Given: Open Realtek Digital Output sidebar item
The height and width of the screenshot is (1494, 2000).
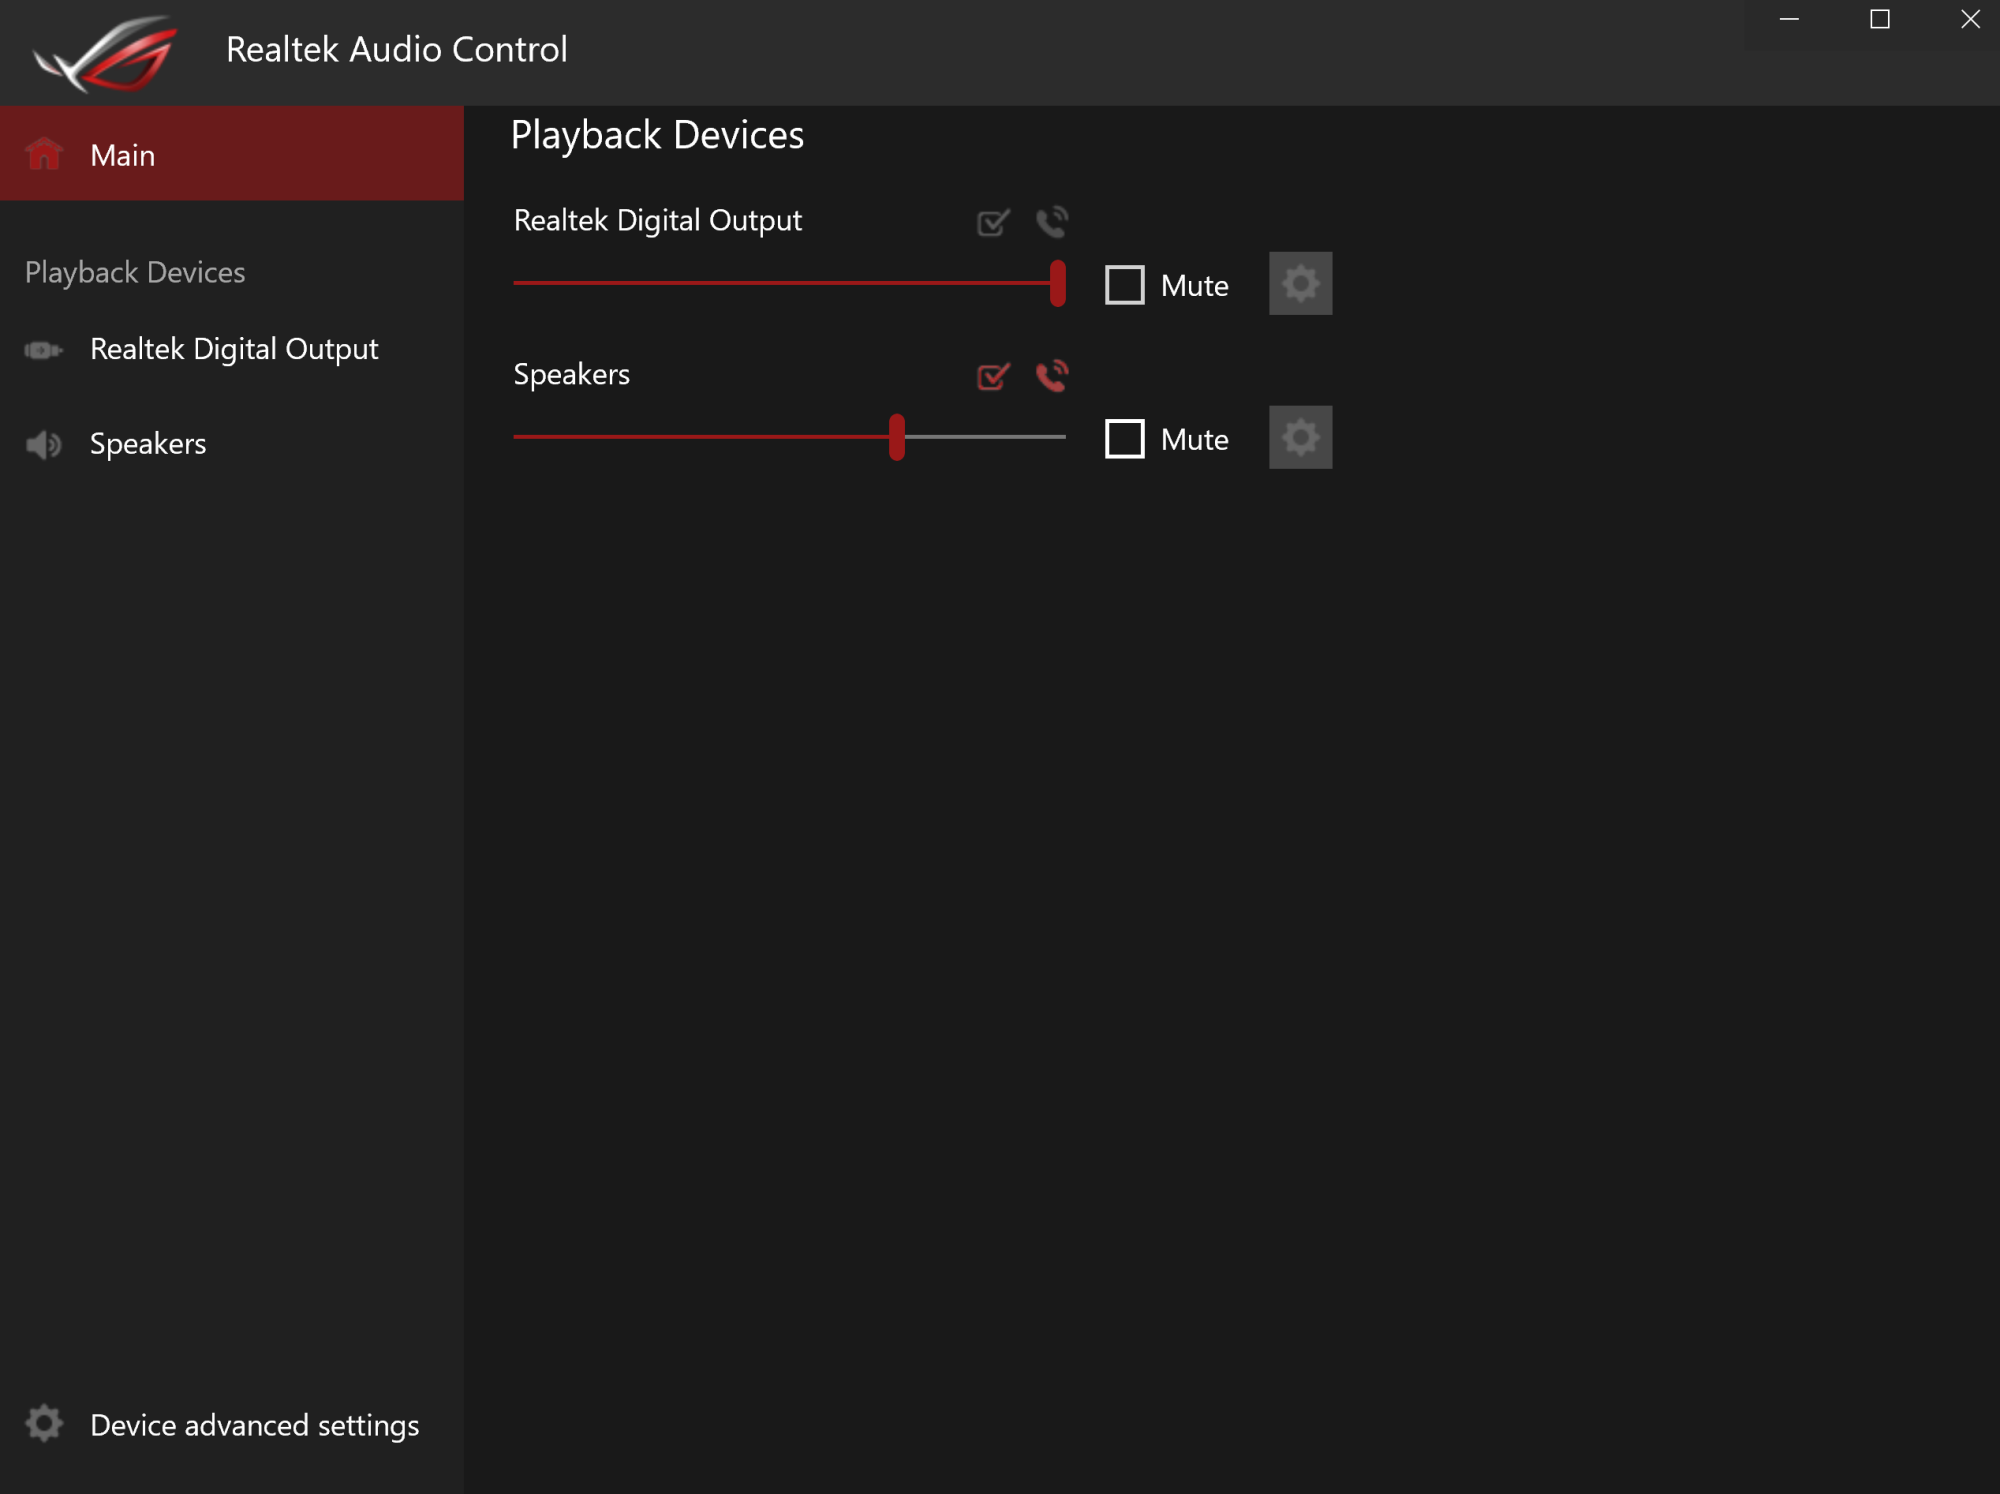Looking at the screenshot, I should 233,349.
